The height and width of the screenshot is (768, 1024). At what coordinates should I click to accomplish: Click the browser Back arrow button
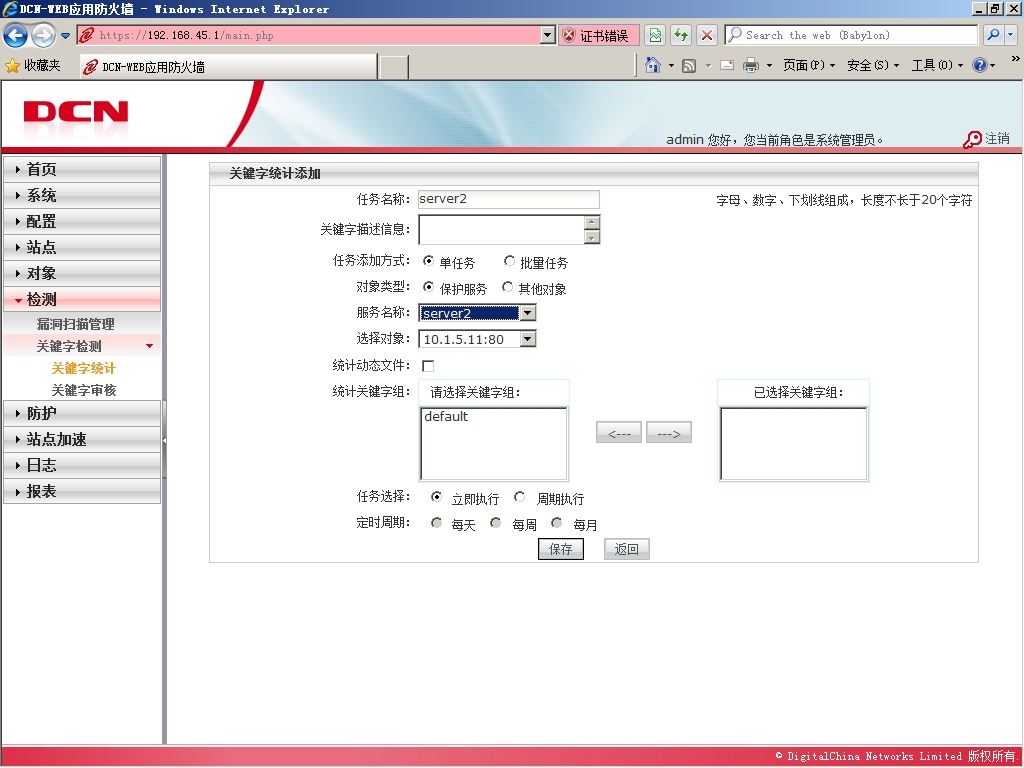click(x=16, y=35)
